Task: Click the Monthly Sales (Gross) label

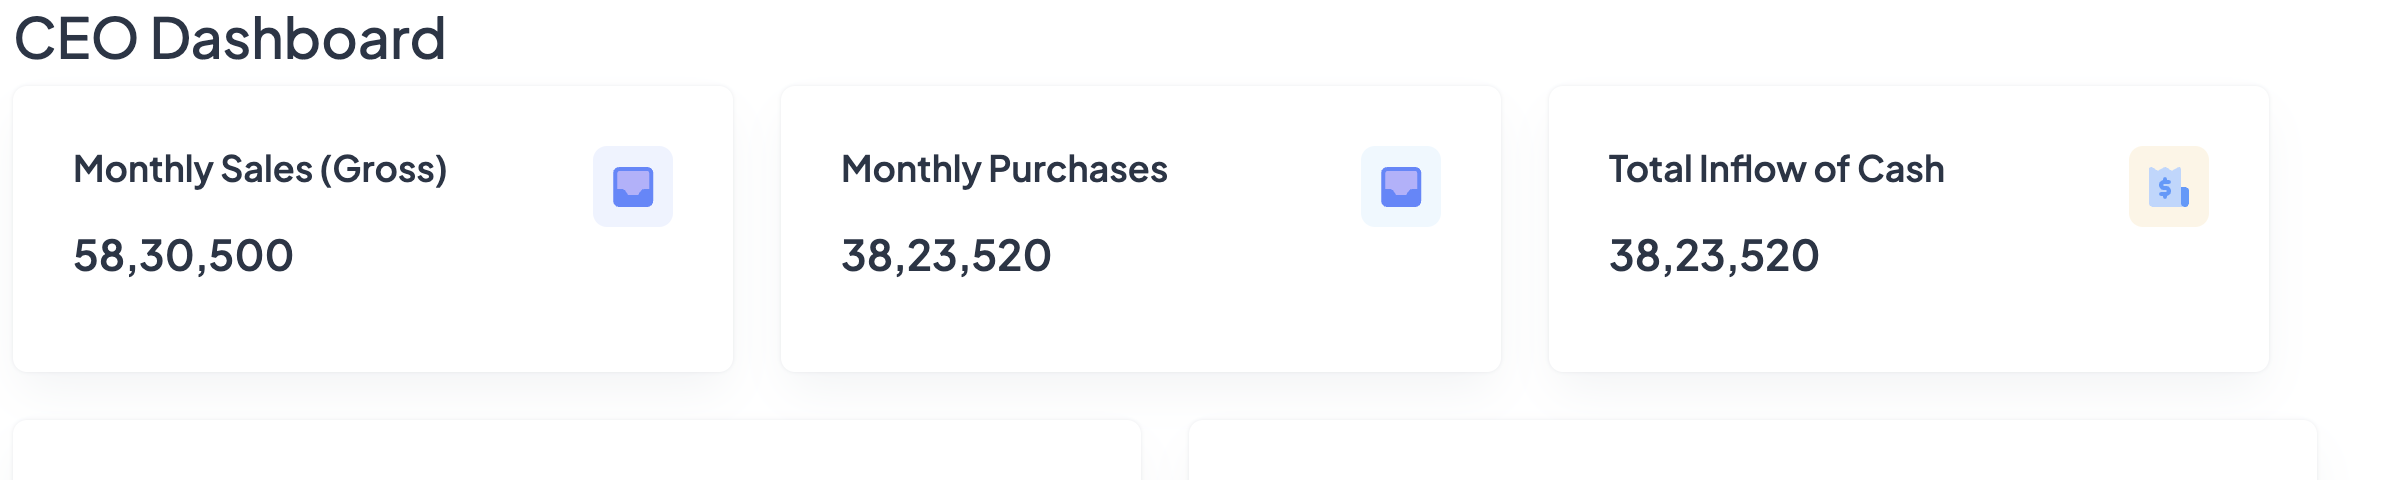Action: pos(260,170)
